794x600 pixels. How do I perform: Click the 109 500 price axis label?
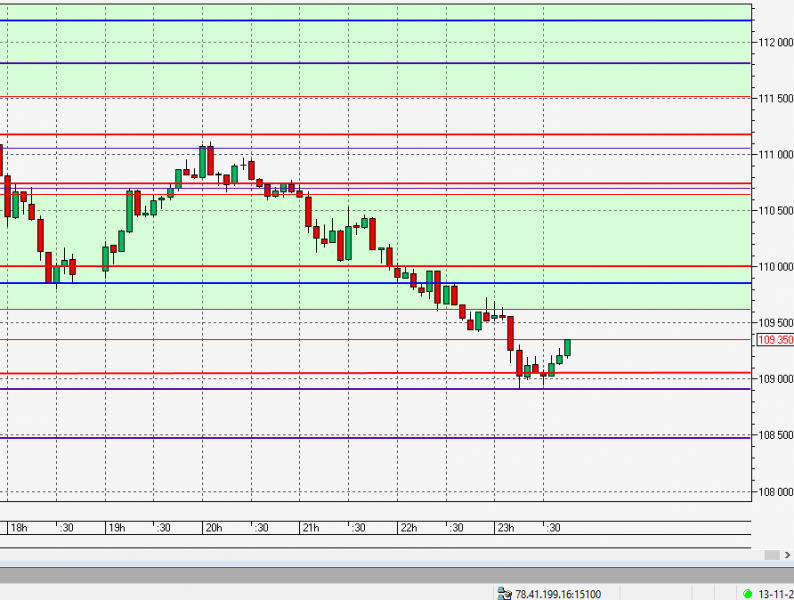[x=776, y=323]
